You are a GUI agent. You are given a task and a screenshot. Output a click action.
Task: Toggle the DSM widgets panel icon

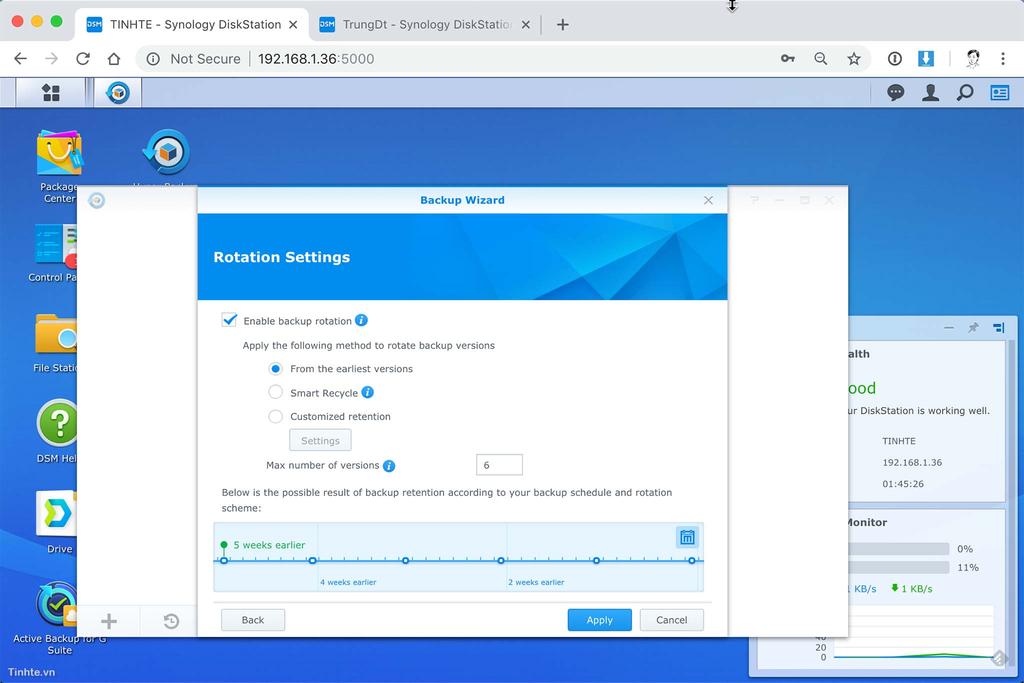[x=999, y=93]
